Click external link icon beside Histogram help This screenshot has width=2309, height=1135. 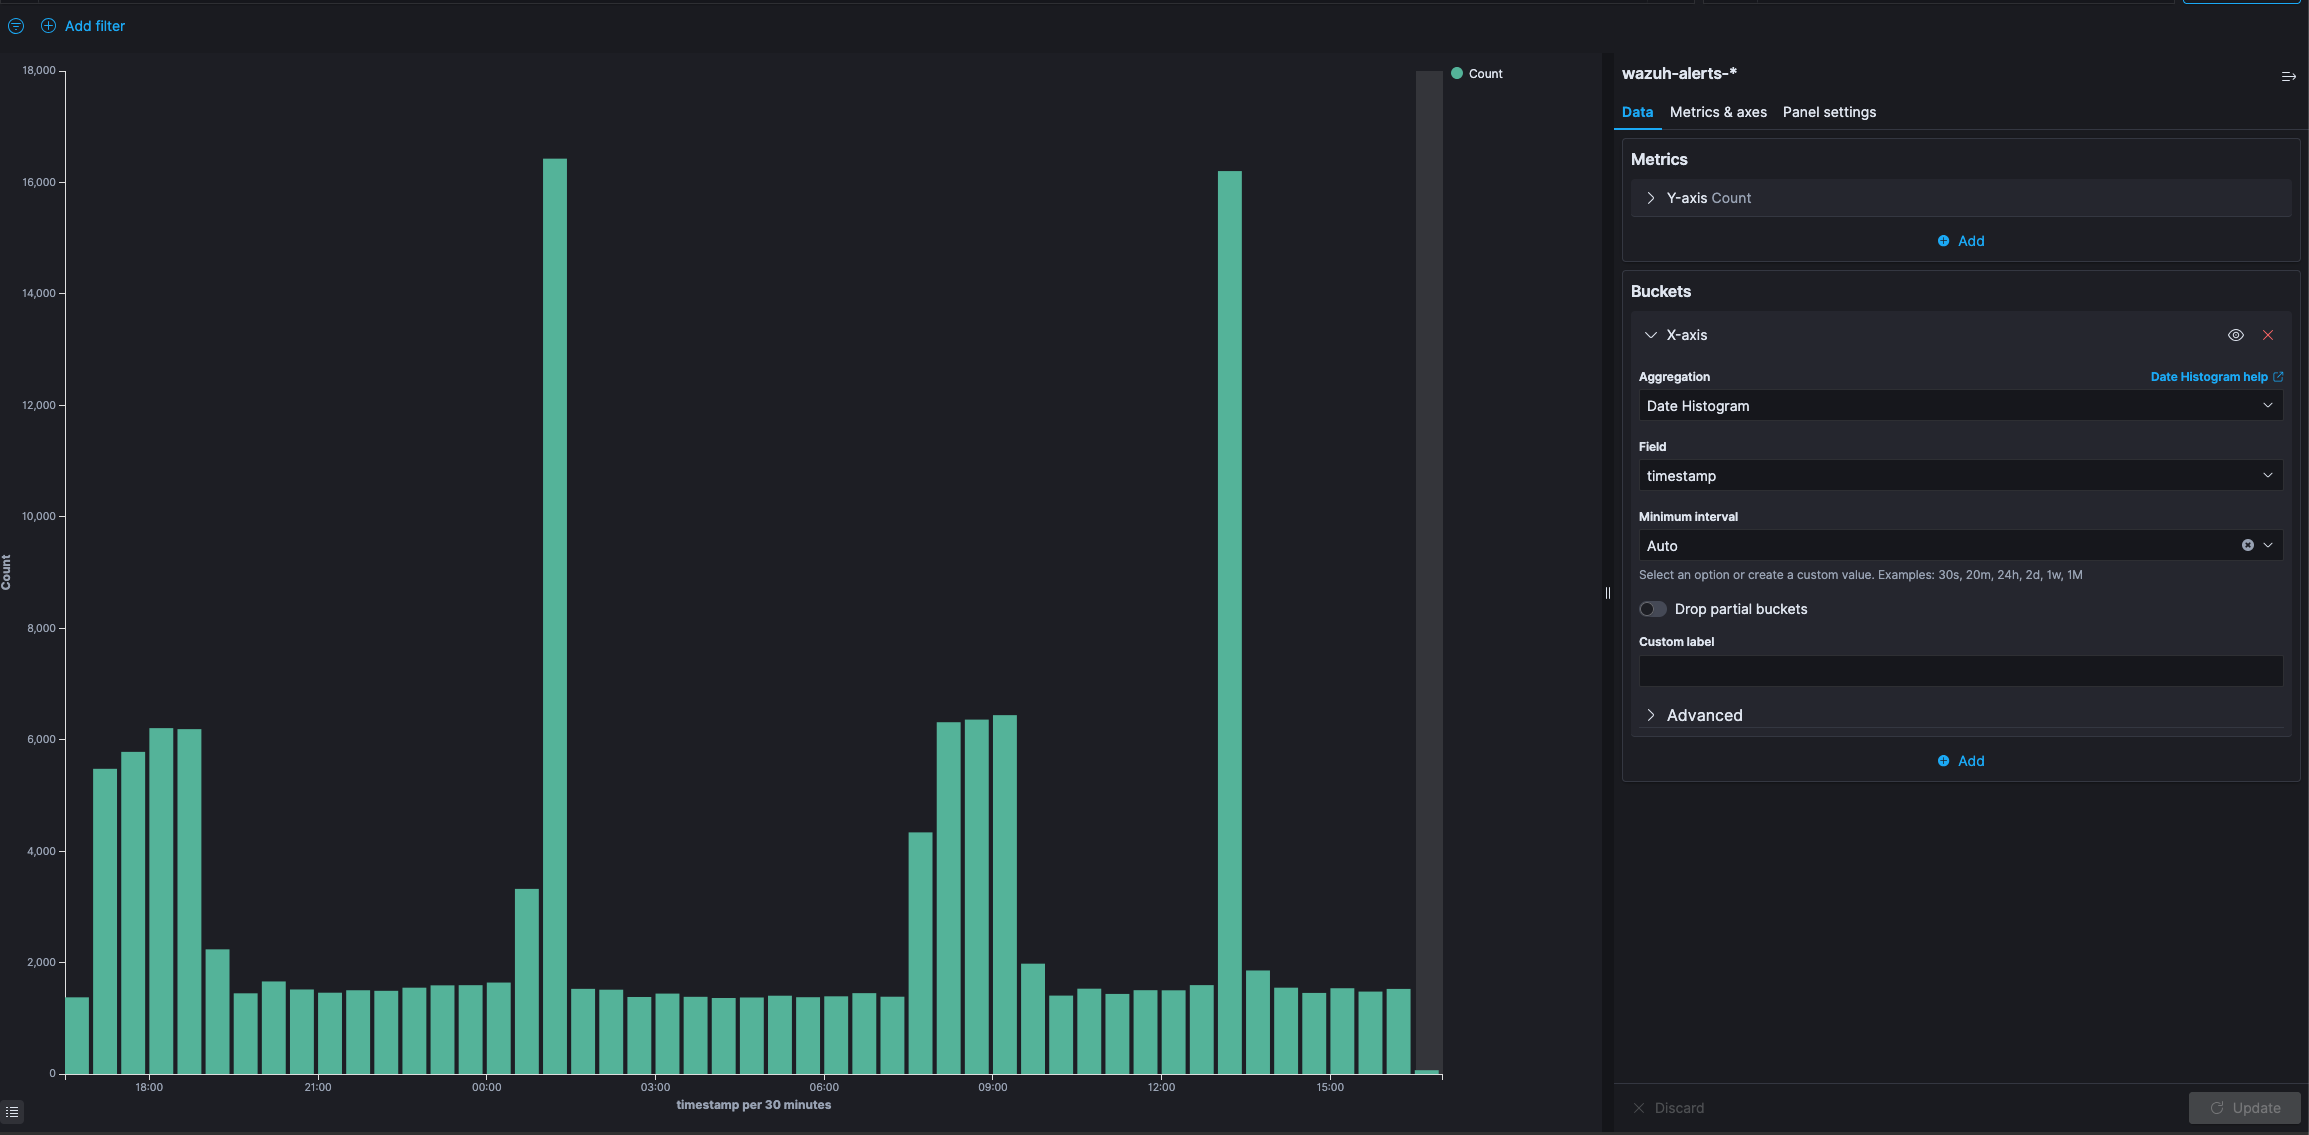(2278, 377)
